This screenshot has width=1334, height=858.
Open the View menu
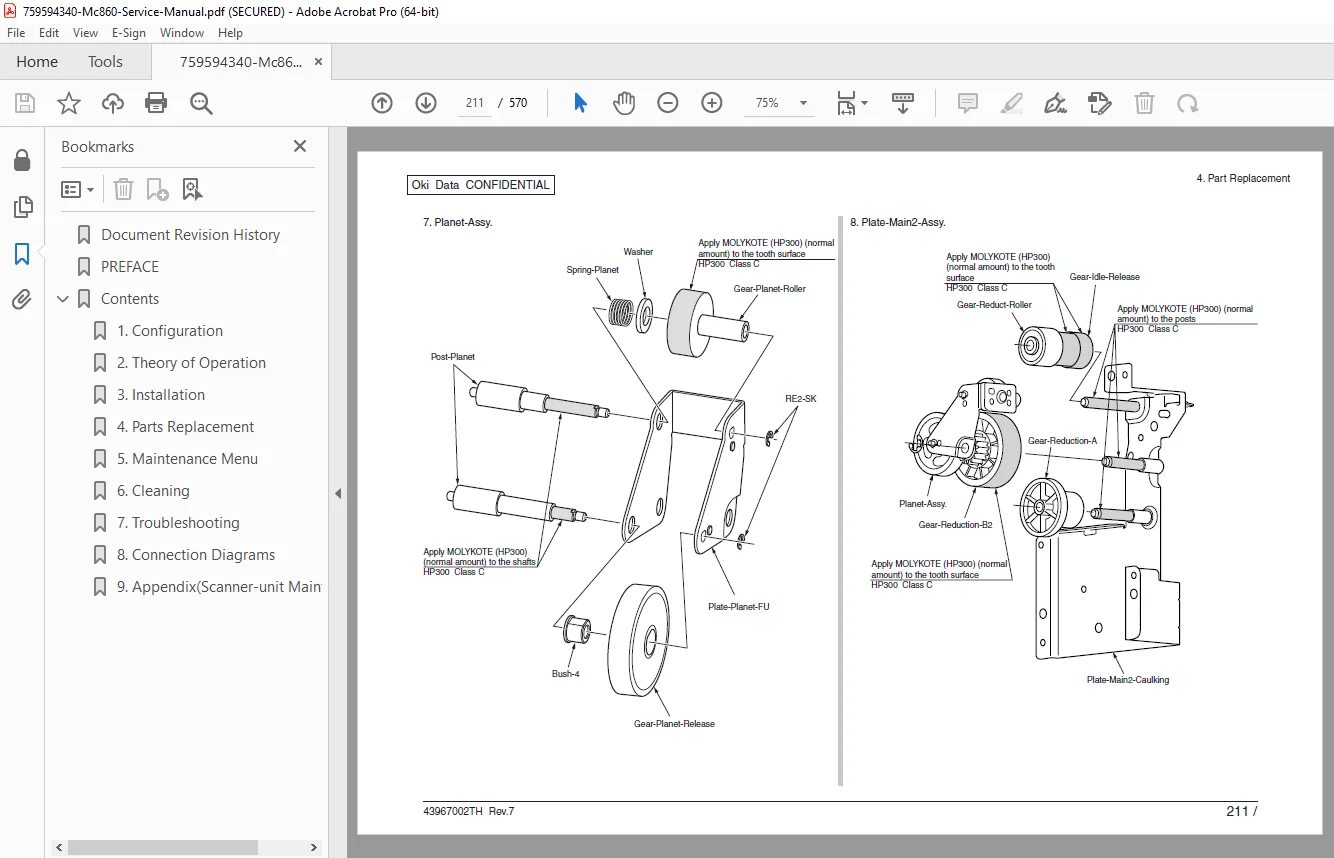(86, 33)
